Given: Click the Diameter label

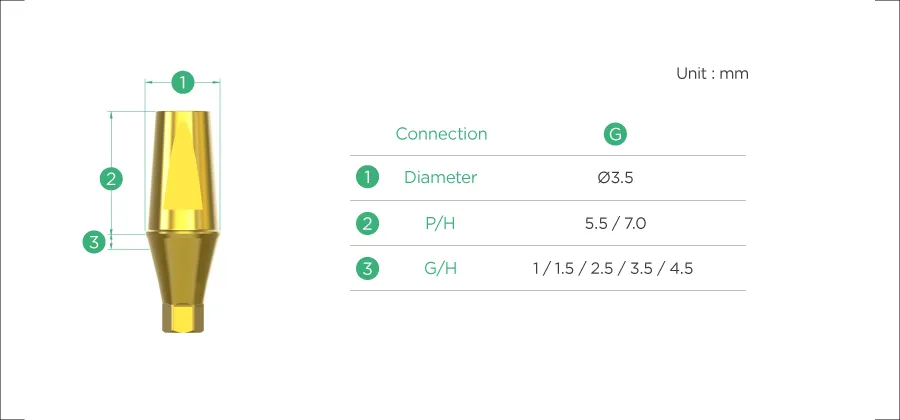Looking at the screenshot, I should click(x=440, y=178).
